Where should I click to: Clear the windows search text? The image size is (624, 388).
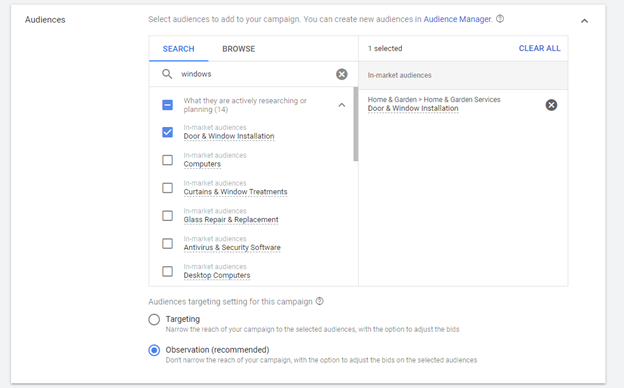(341, 74)
